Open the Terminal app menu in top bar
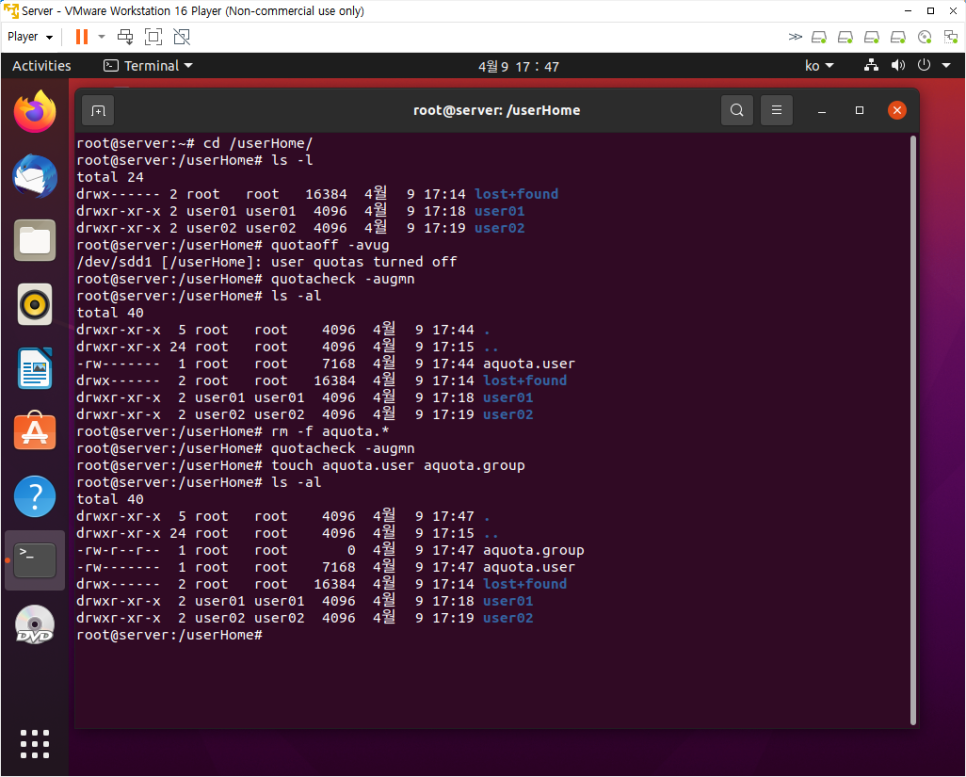966x777 pixels. coord(148,66)
